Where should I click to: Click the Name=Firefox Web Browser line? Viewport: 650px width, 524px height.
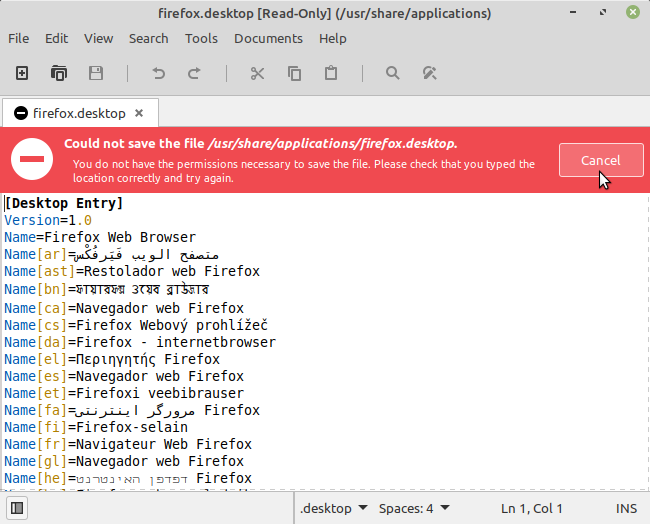point(100,238)
